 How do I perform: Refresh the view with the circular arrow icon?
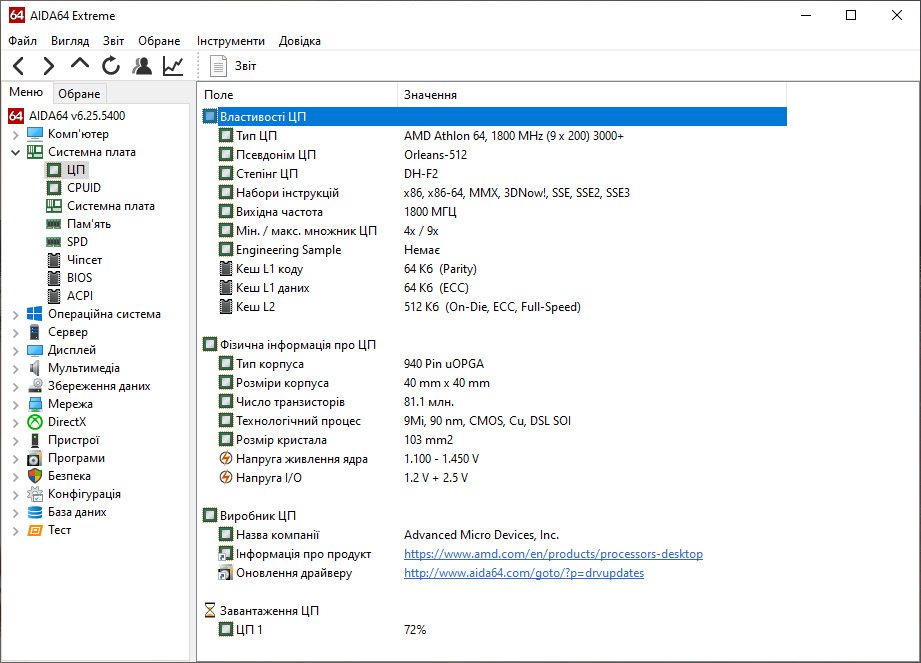pyautogui.click(x=110, y=66)
